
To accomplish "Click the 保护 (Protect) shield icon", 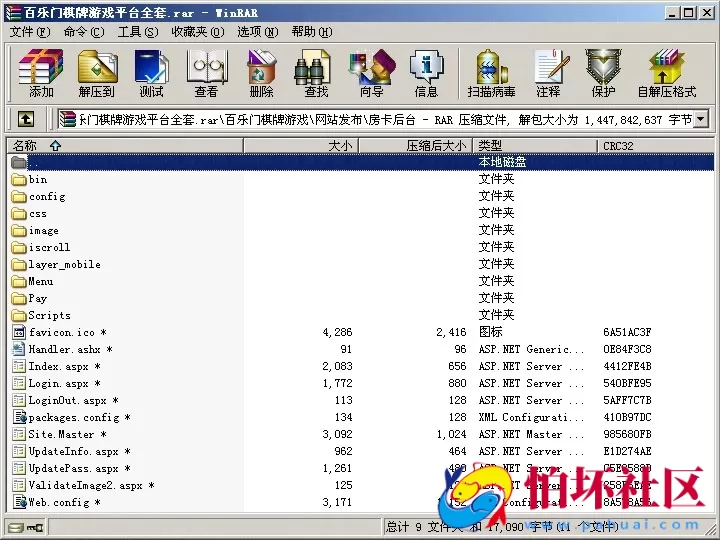I will 603,73.
